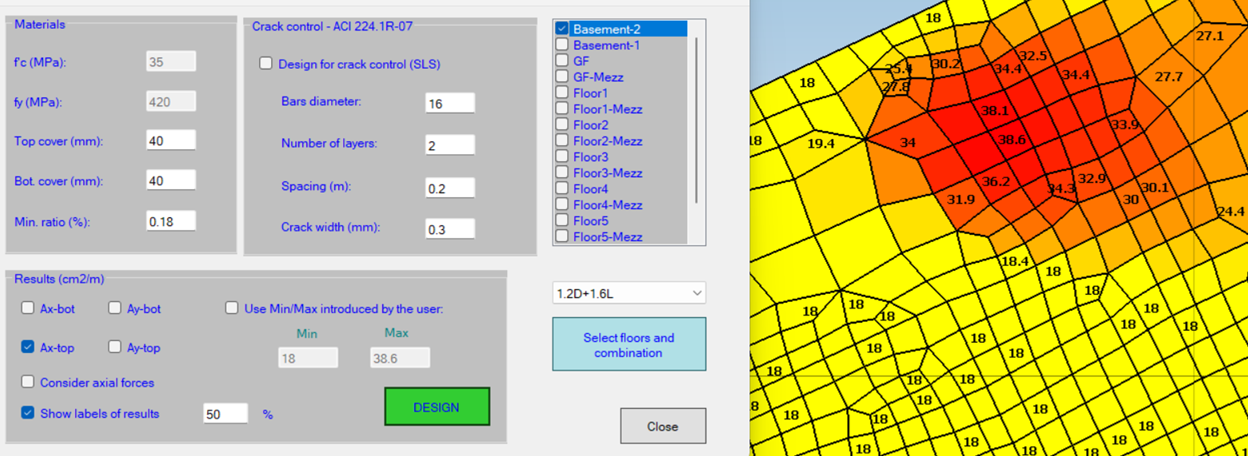Check the Basement-1 floor checkbox
This screenshot has width=1248, height=456.
coord(562,45)
